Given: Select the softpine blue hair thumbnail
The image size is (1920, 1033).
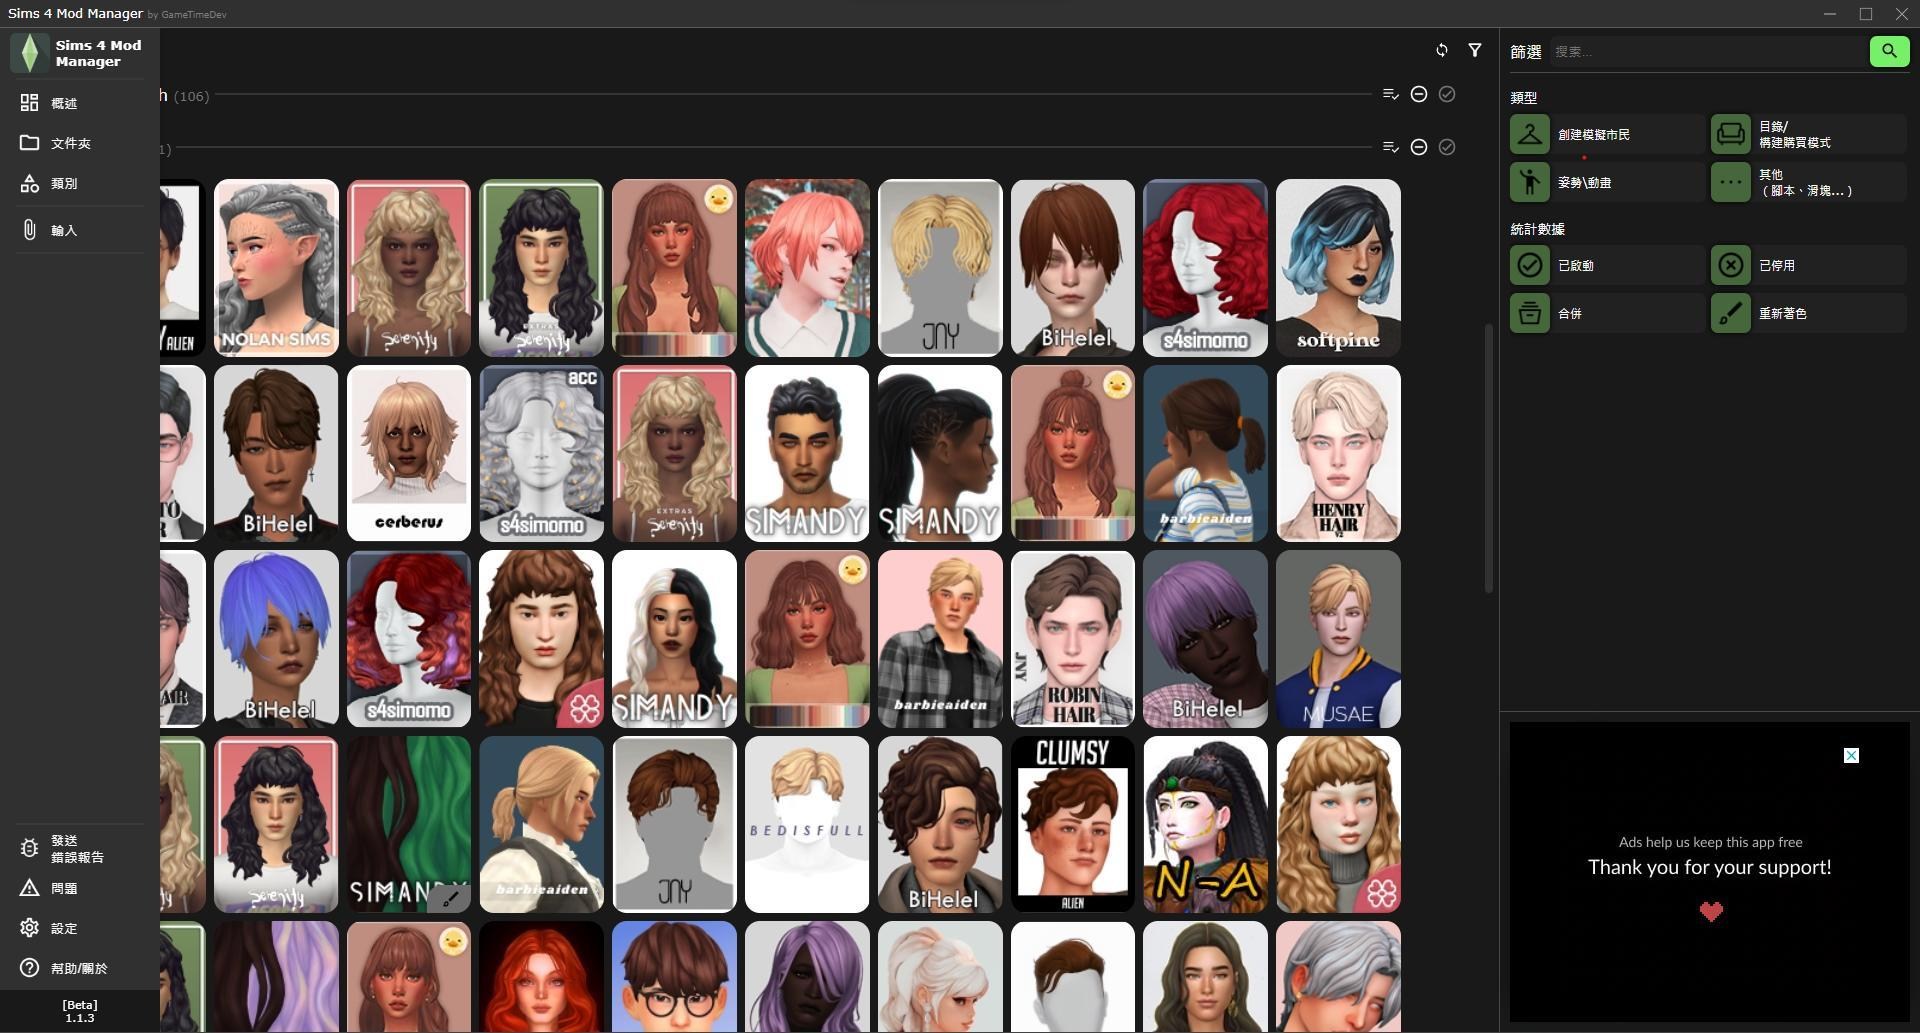Looking at the screenshot, I should pos(1338,267).
